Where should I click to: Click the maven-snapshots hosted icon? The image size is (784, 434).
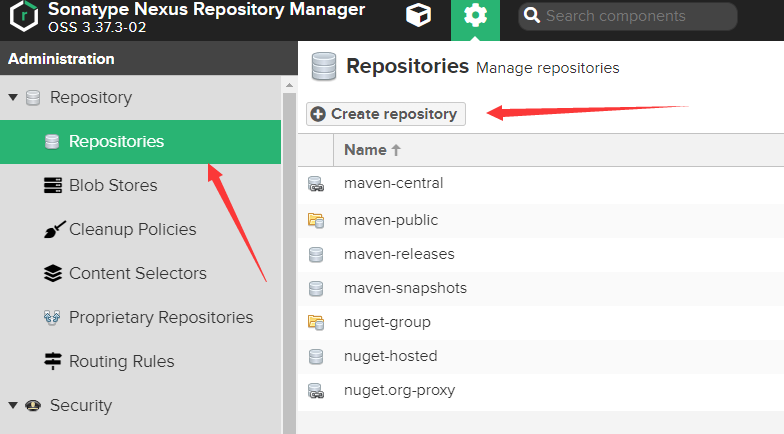[x=316, y=288]
